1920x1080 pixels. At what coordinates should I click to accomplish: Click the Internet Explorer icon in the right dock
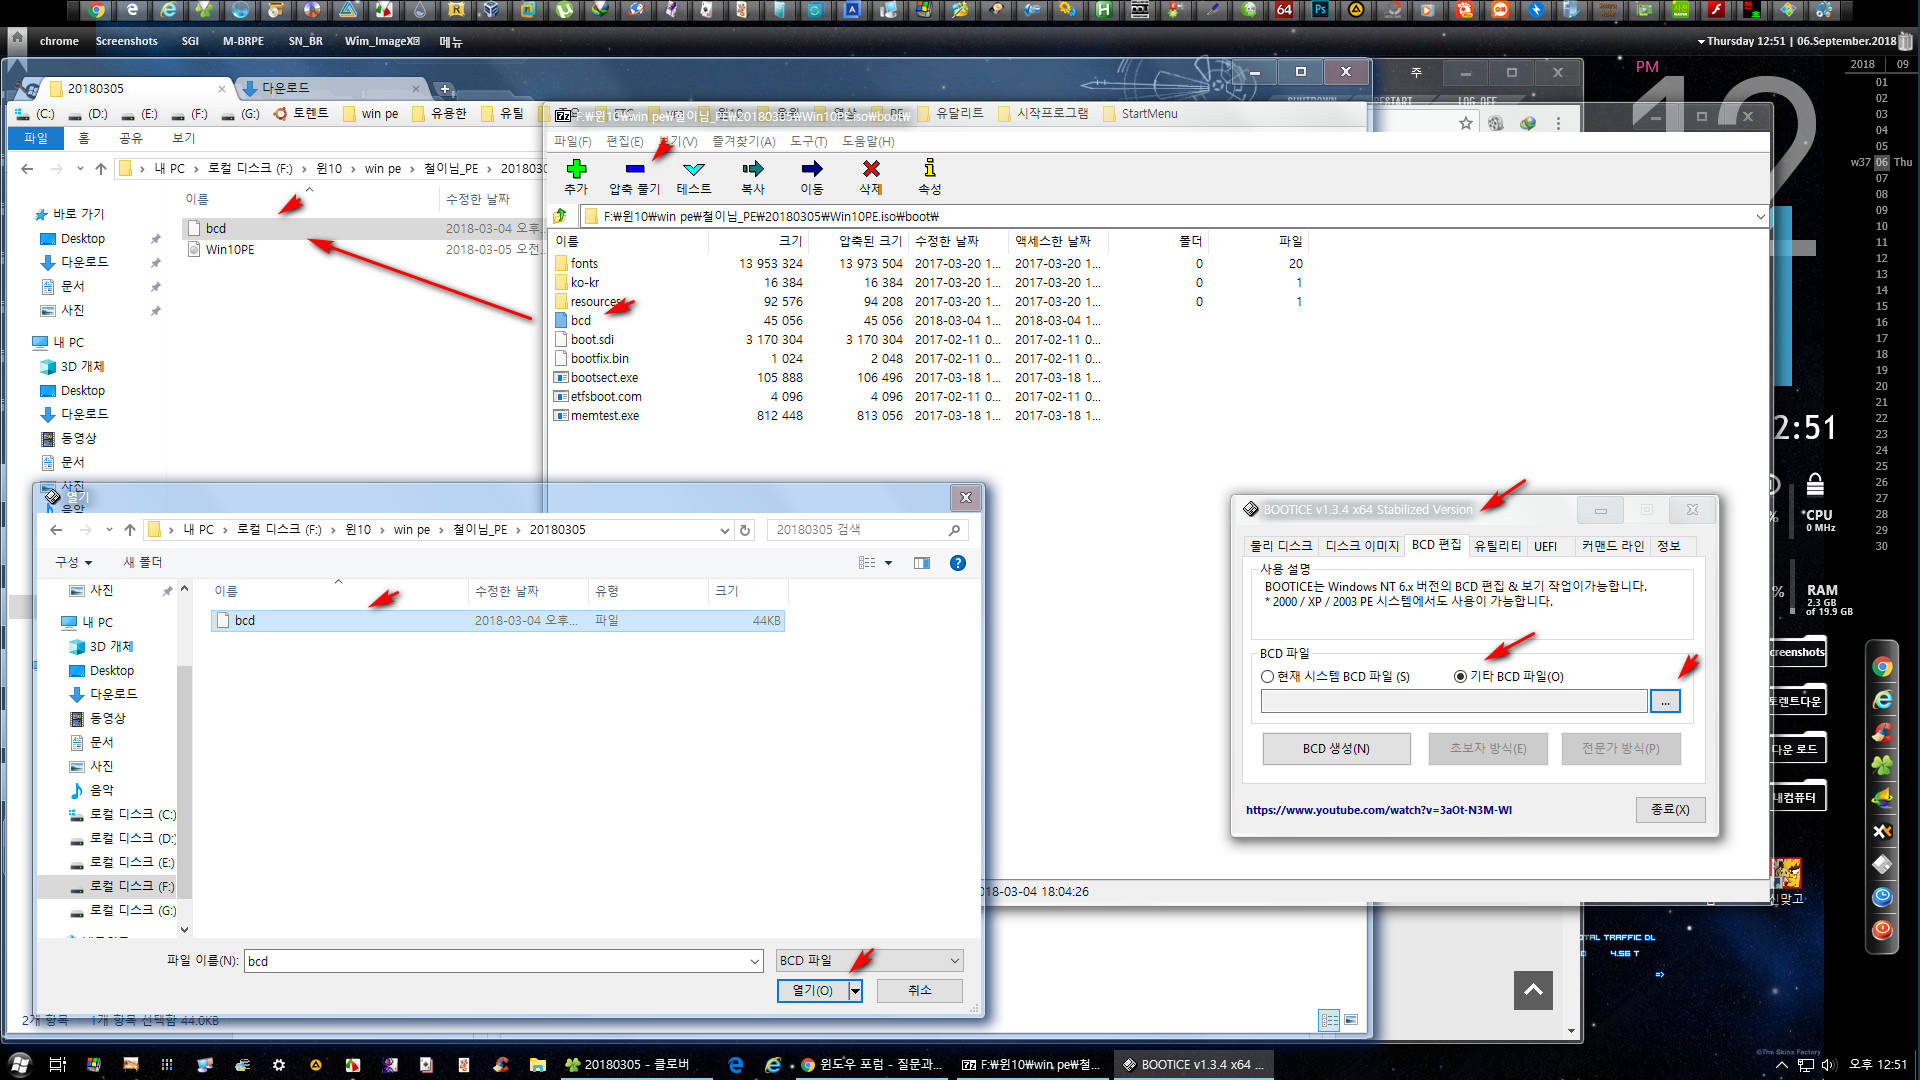1882,700
